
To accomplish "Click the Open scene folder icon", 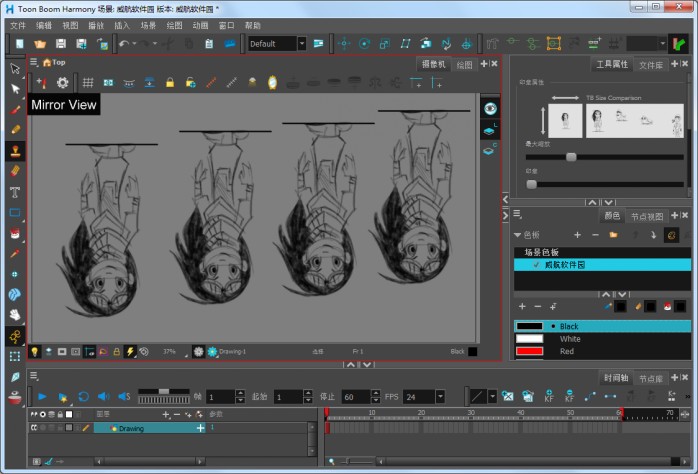I will [40, 44].
